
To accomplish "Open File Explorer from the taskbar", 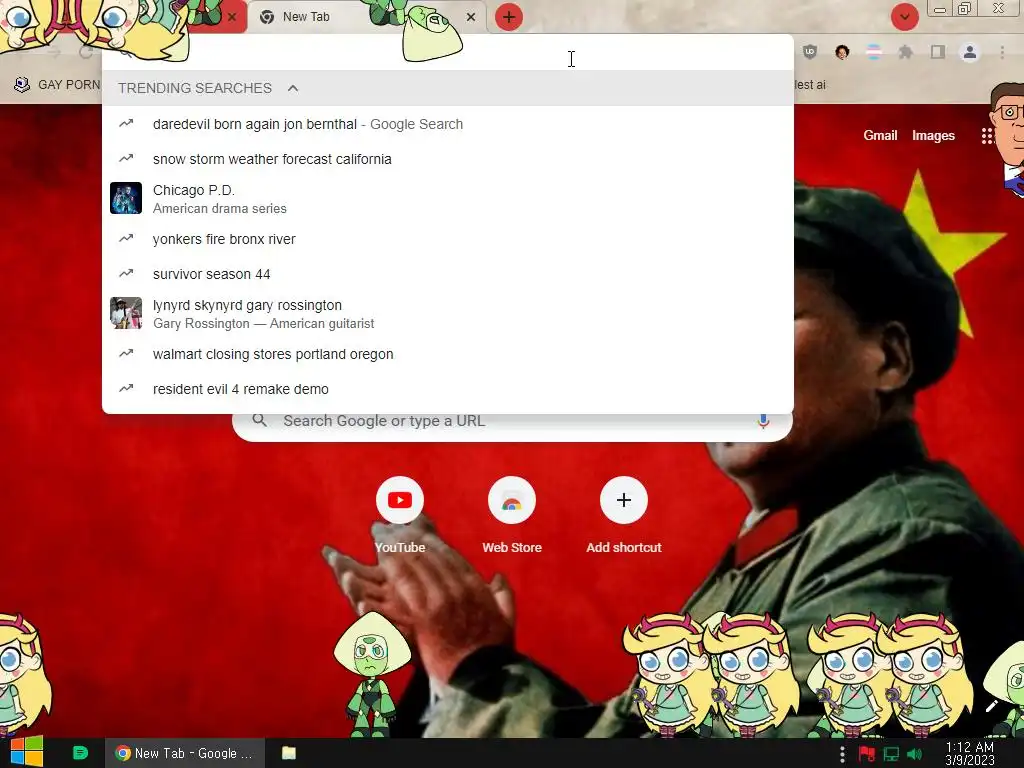I will [289, 753].
